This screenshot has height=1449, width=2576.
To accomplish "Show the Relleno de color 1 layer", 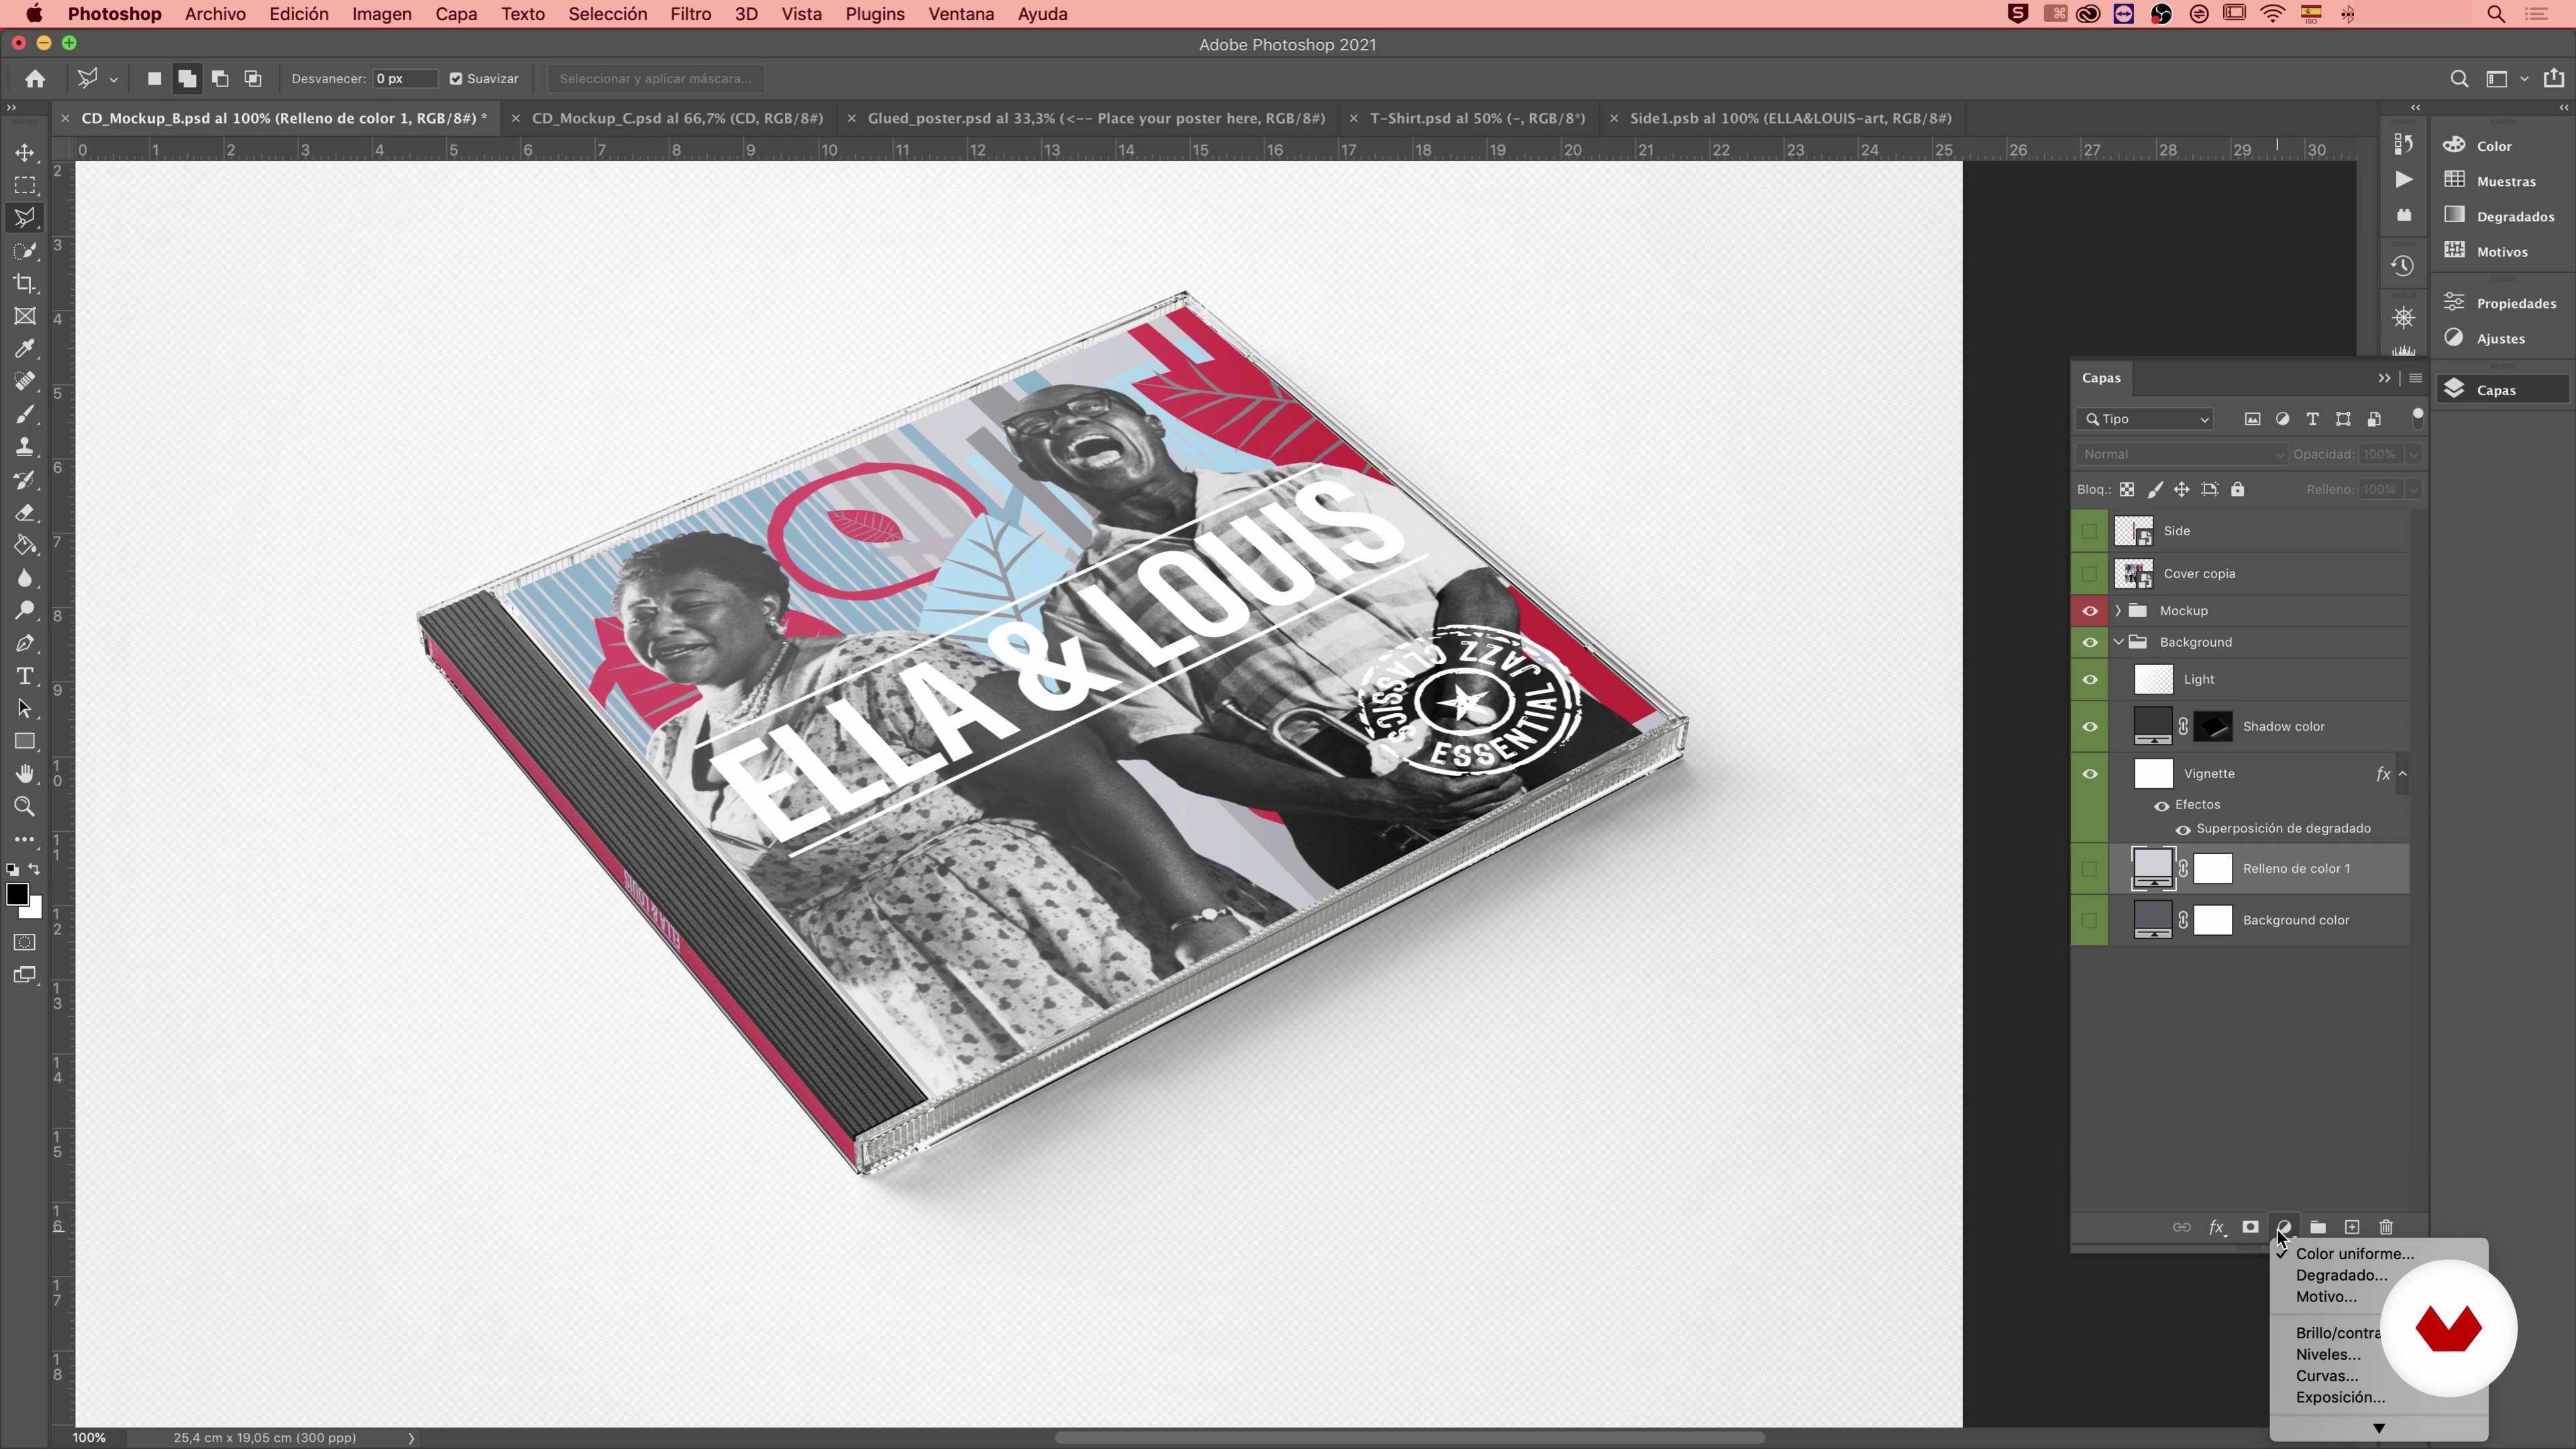I will pos(2090,869).
